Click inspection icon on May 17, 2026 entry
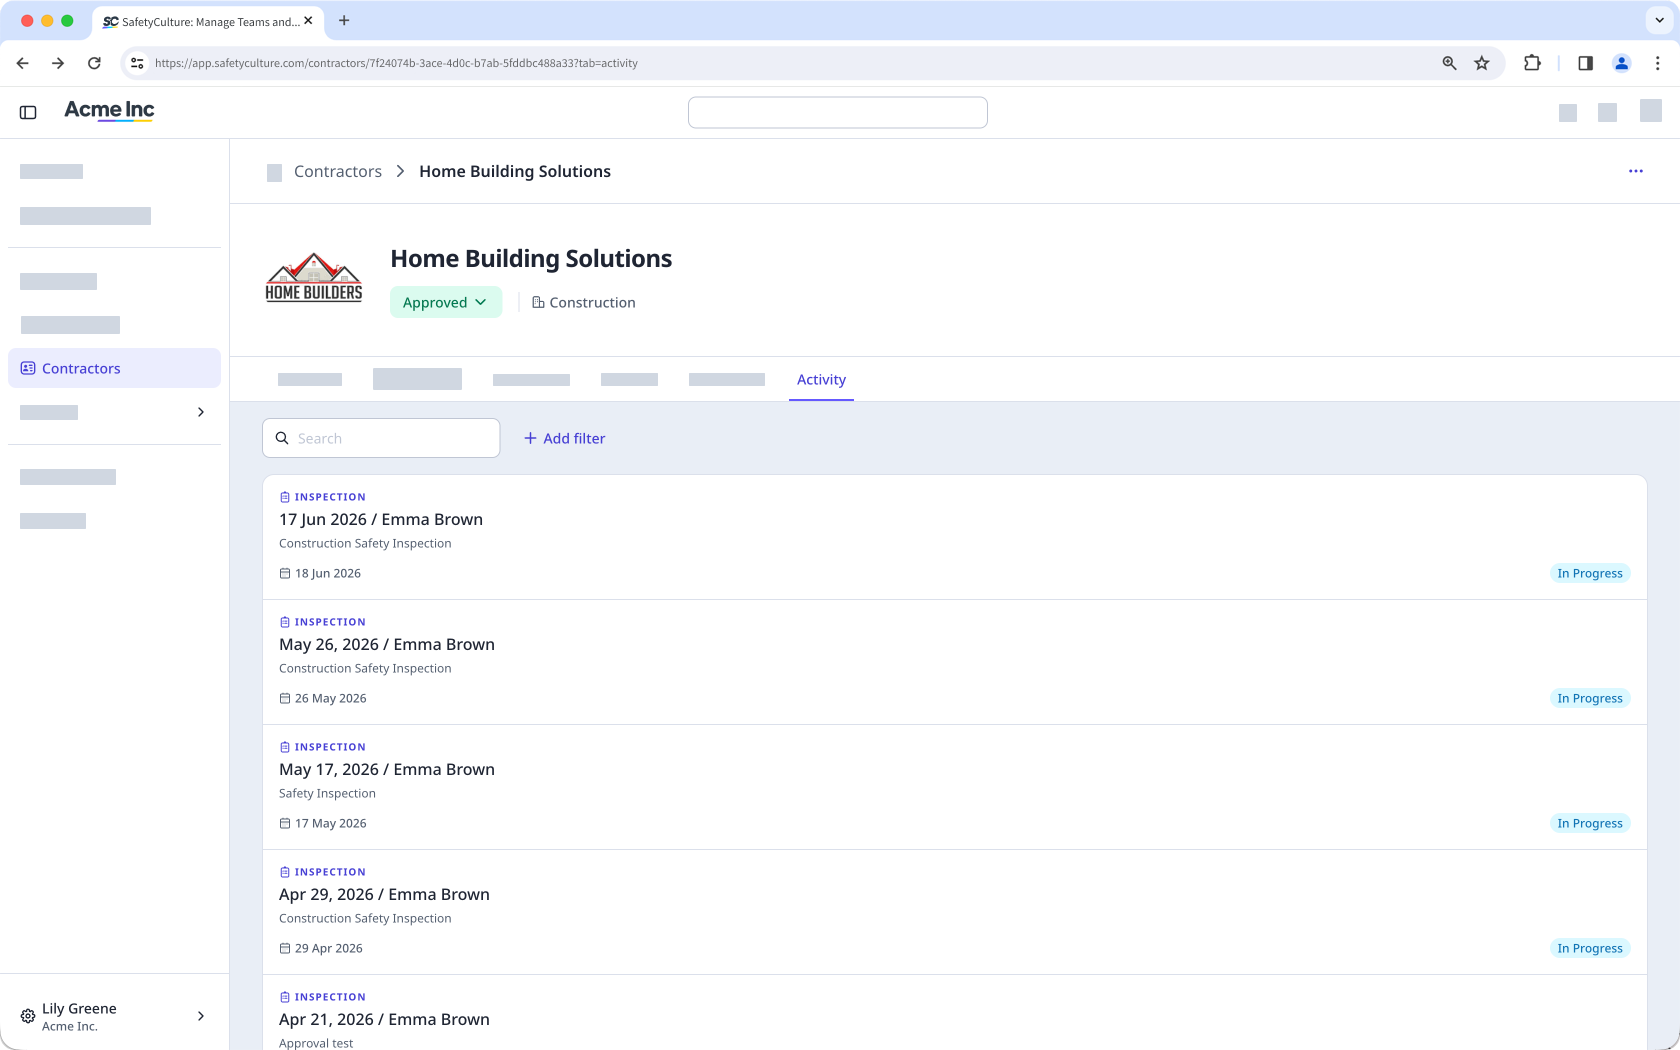 [x=285, y=747]
